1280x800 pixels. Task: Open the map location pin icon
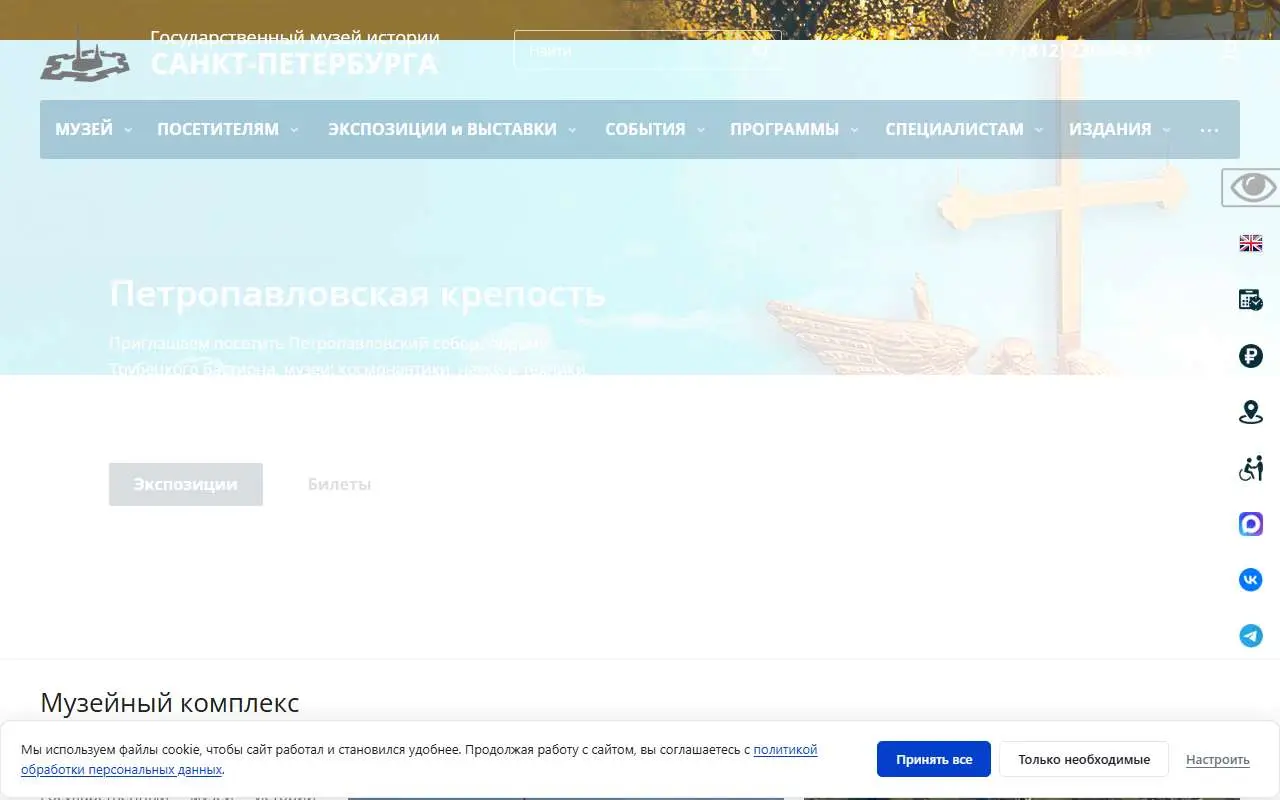click(1251, 412)
